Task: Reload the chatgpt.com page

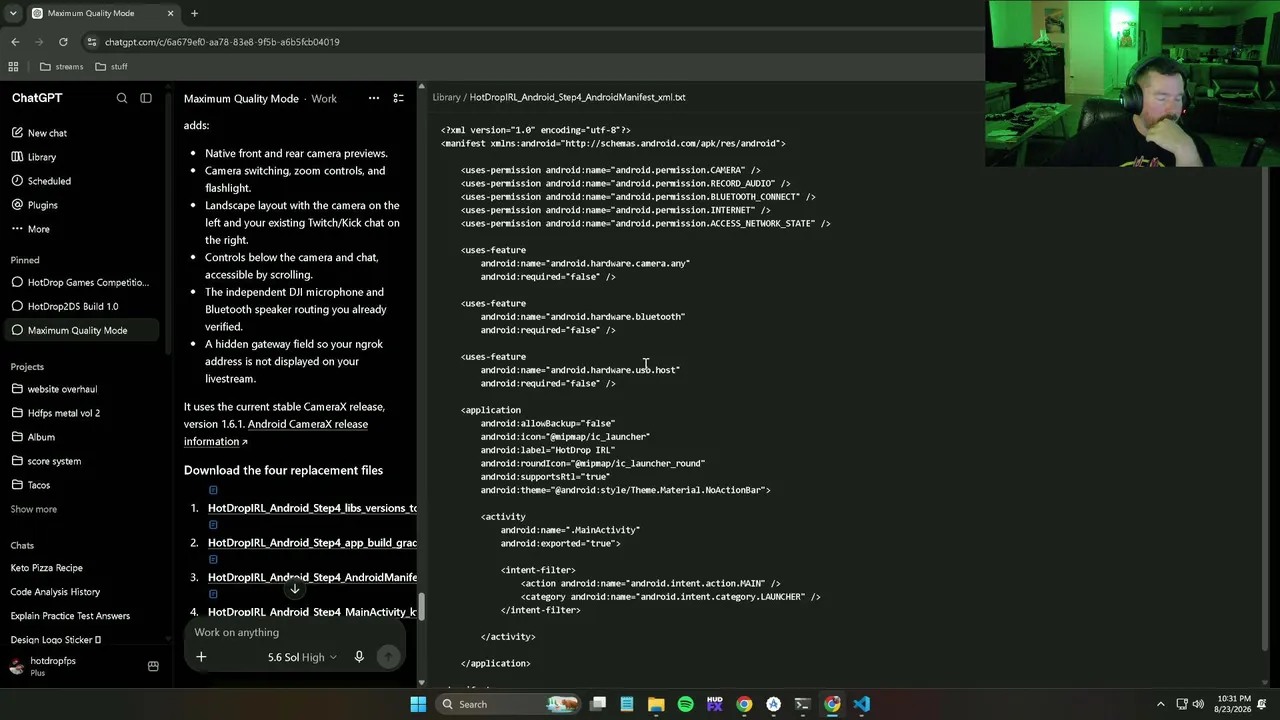Action: (63, 42)
